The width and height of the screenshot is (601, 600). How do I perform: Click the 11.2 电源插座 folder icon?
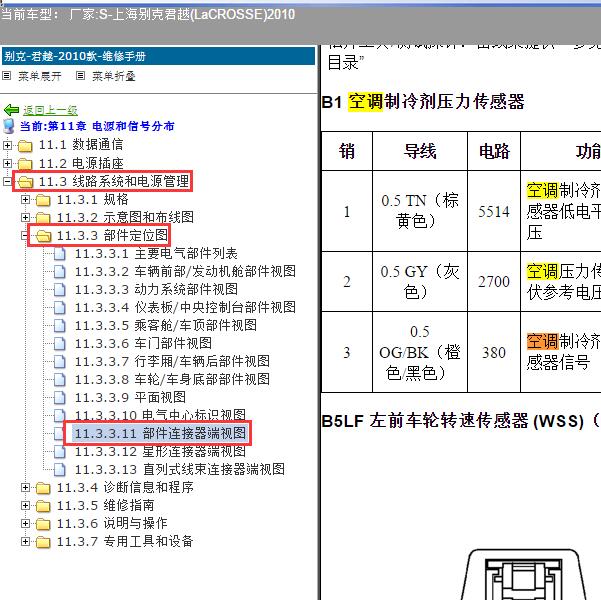click(25, 164)
